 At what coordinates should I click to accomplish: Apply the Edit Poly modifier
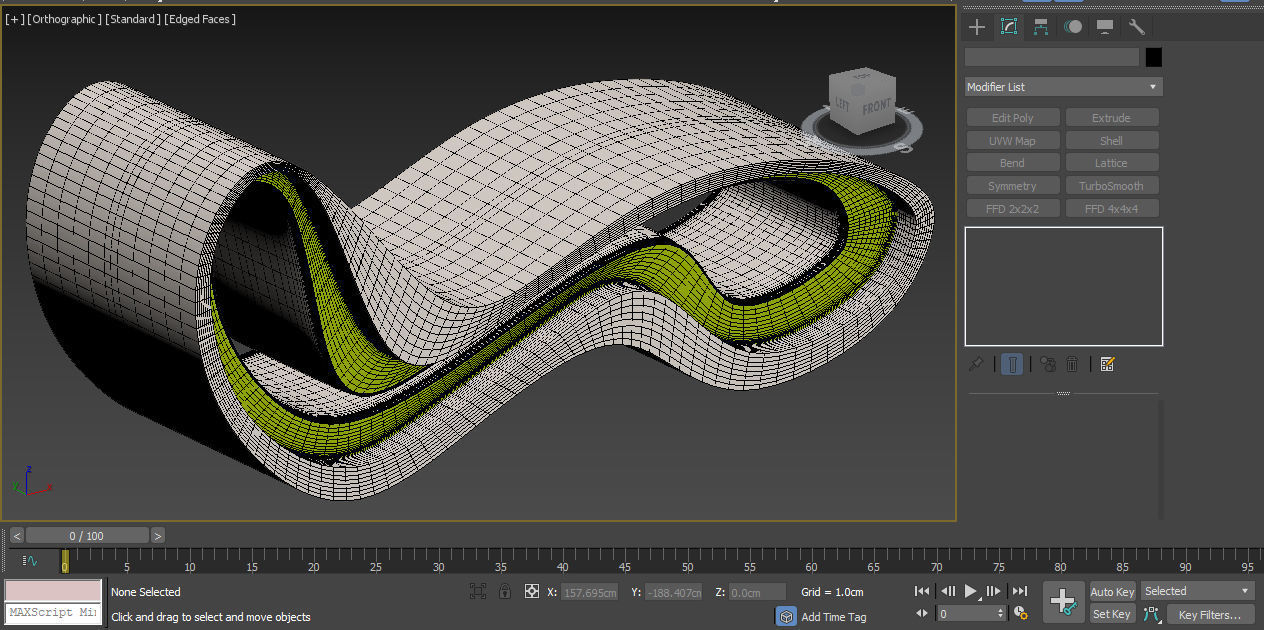pos(1012,118)
